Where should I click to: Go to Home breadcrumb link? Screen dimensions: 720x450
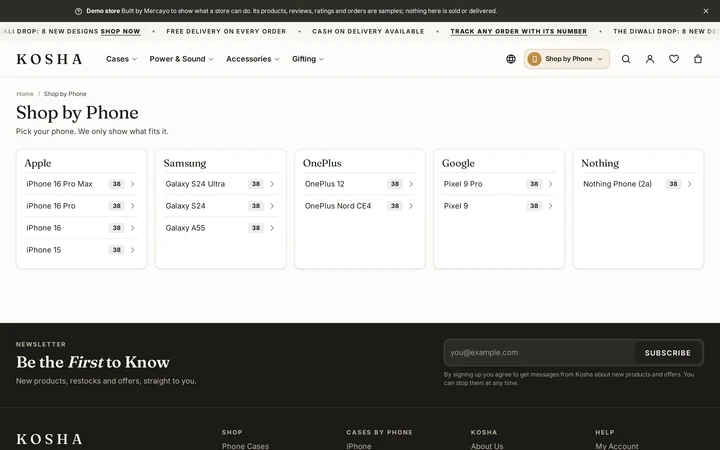pos(25,94)
